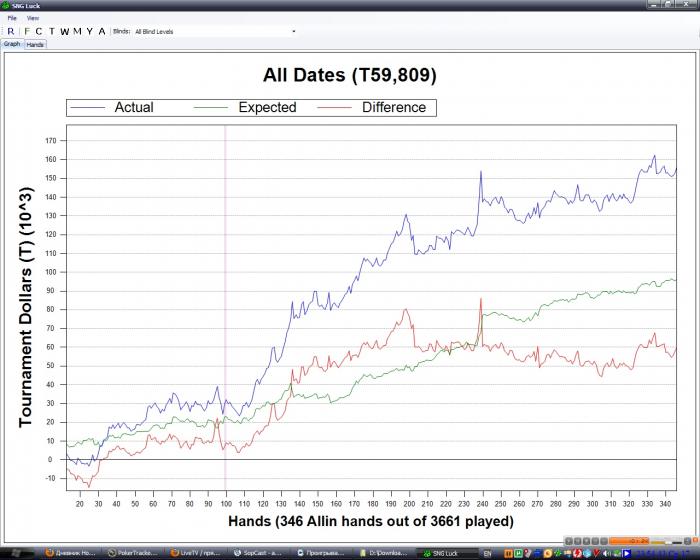Click the speaker volume tray icon
The height and width of the screenshot is (560, 700).
click(x=606, y=553)
